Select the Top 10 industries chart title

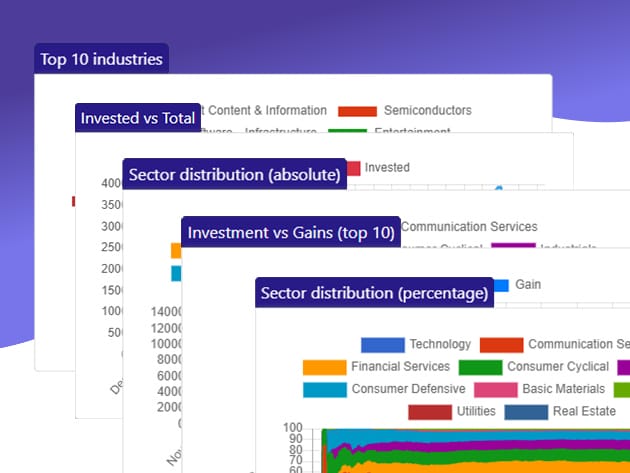pos(101,59)
